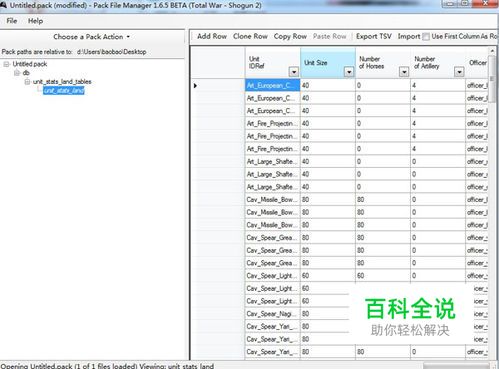The height and width of the screenshot is (369, 499).
Task: Open the Help menu
Action: [x=35, y=21]
